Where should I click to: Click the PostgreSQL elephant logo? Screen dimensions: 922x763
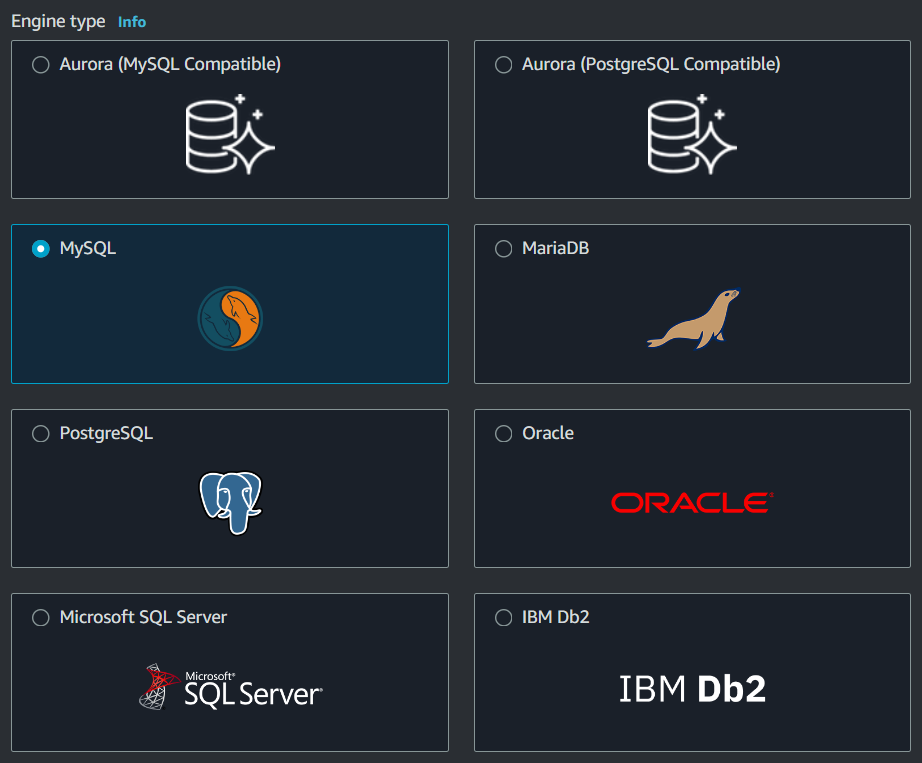(x=230, y=502)
